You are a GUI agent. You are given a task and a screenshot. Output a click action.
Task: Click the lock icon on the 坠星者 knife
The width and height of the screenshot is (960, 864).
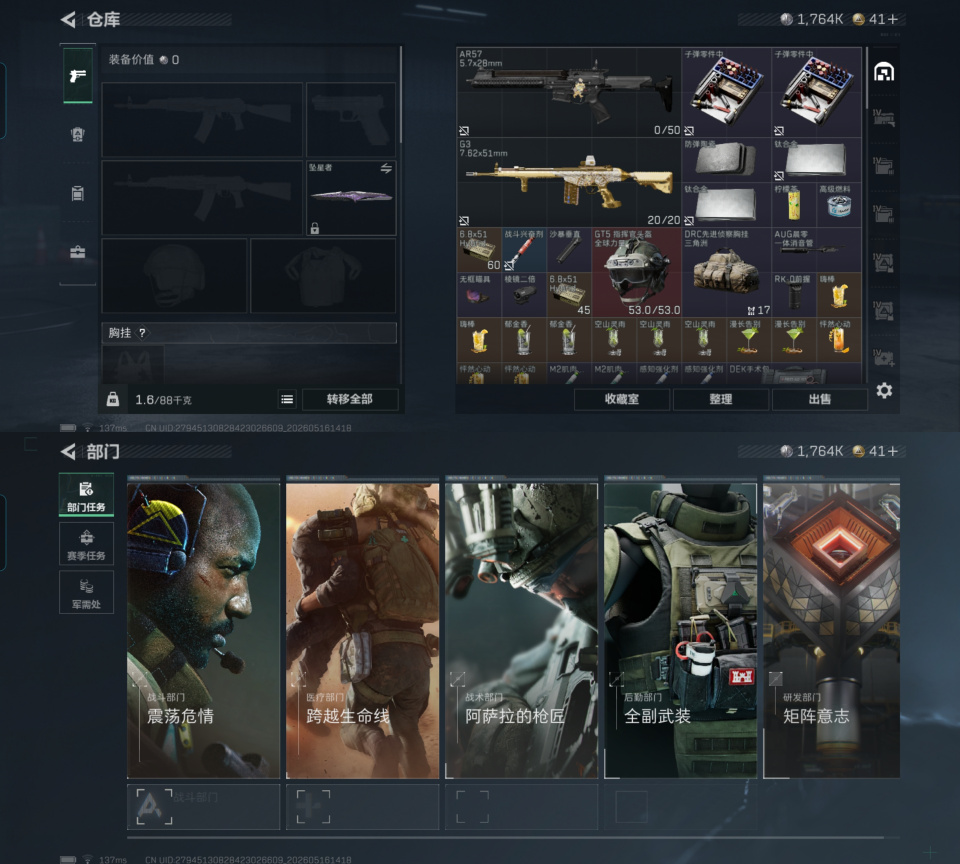pos(315,228)
